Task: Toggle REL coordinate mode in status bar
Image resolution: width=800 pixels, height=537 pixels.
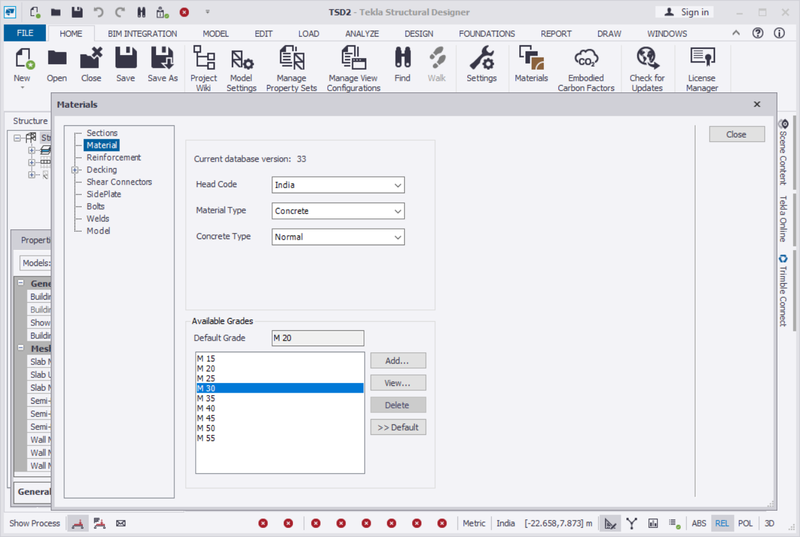Action: (722, 523)
